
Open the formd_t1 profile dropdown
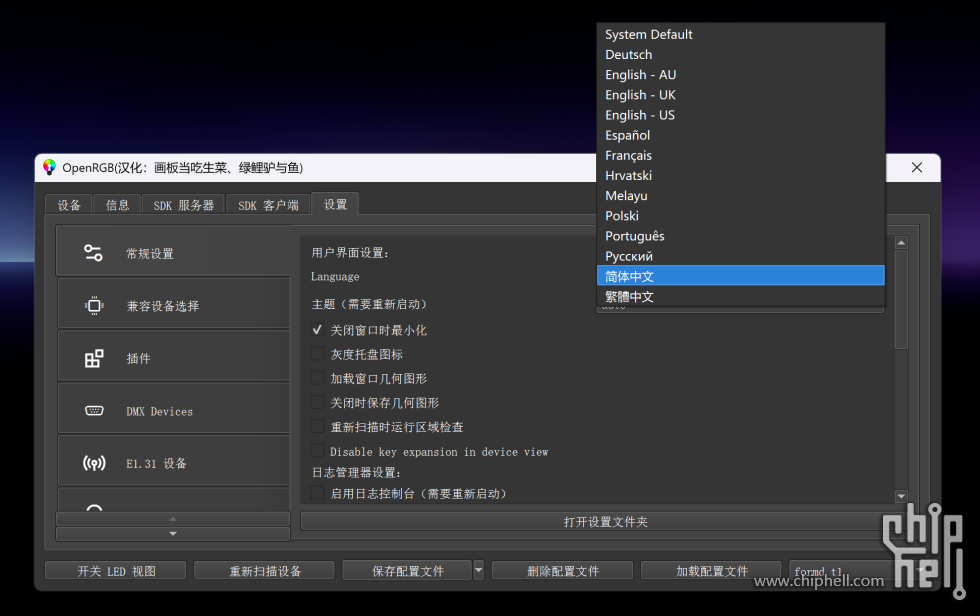[860, 571]
